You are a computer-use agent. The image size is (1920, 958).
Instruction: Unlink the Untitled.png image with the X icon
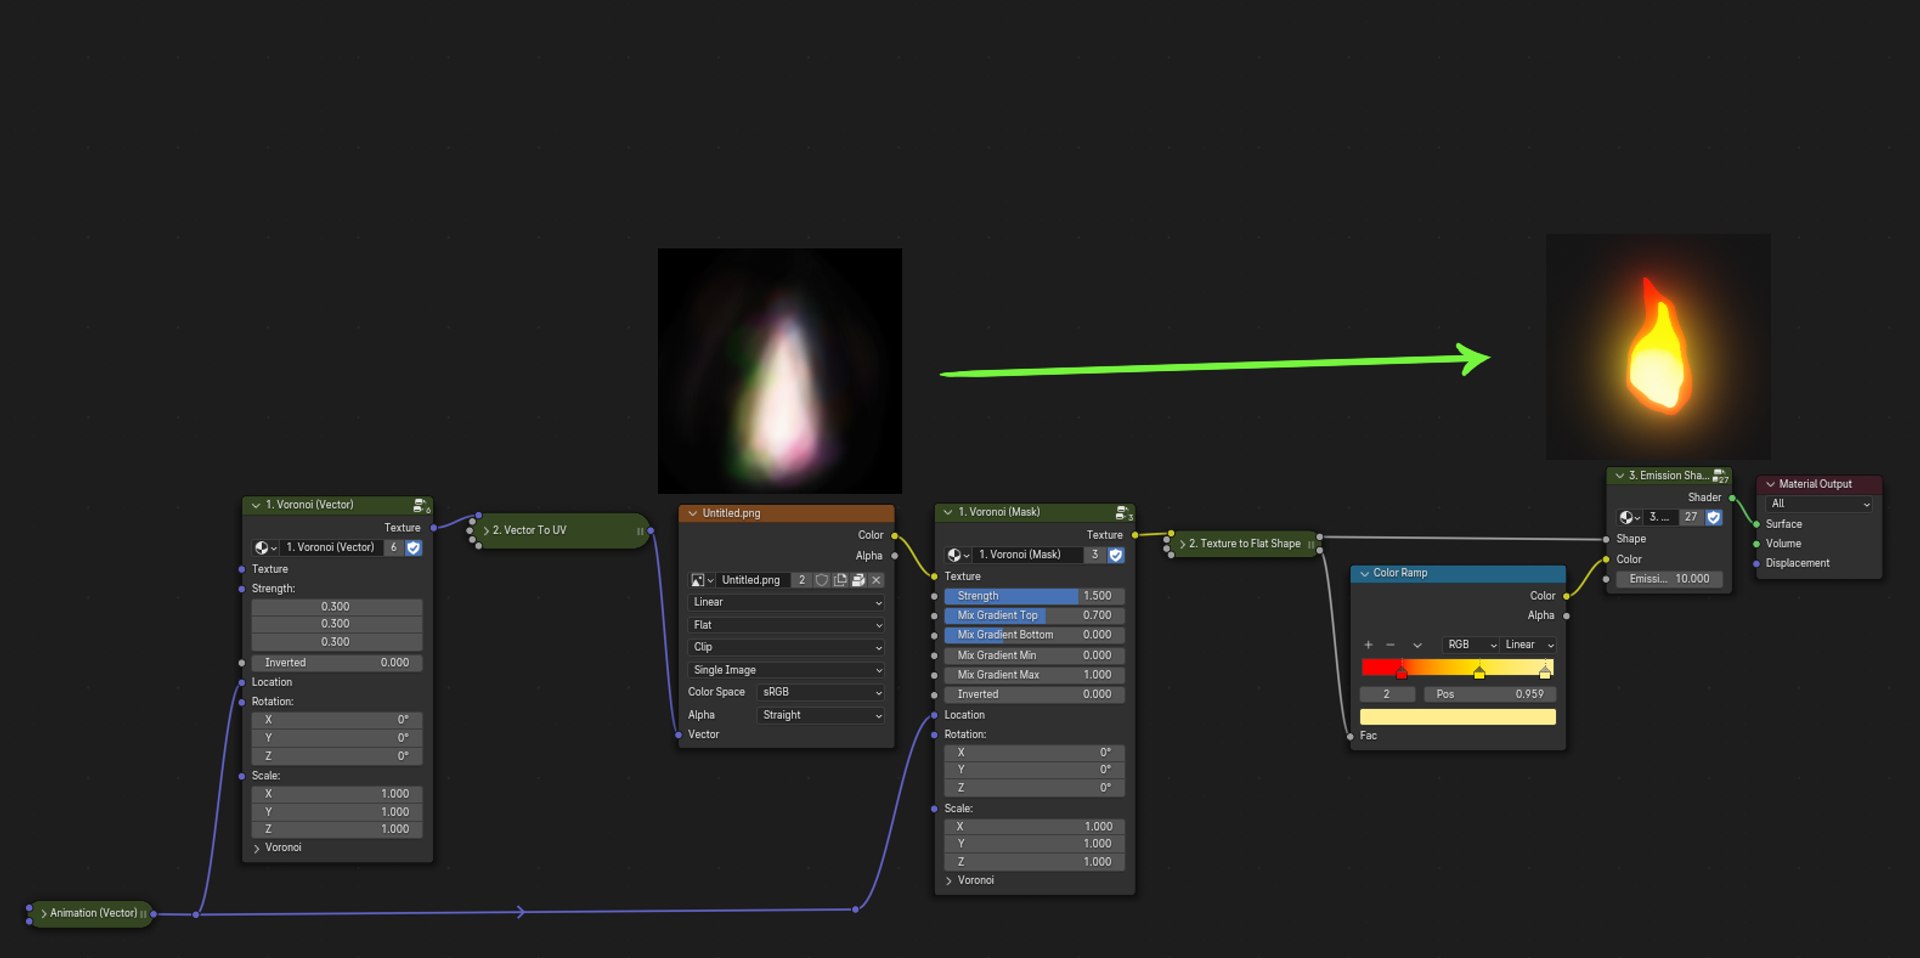876,580
